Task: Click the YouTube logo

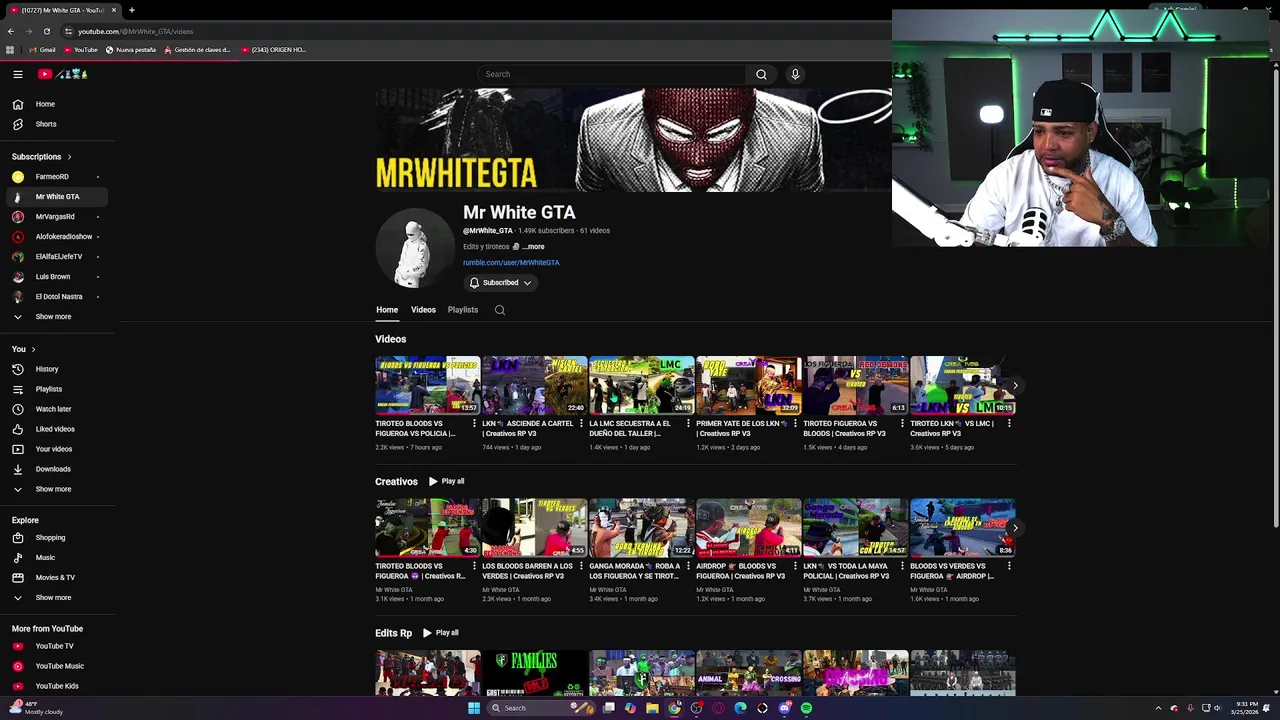Action: click(63, 74)
